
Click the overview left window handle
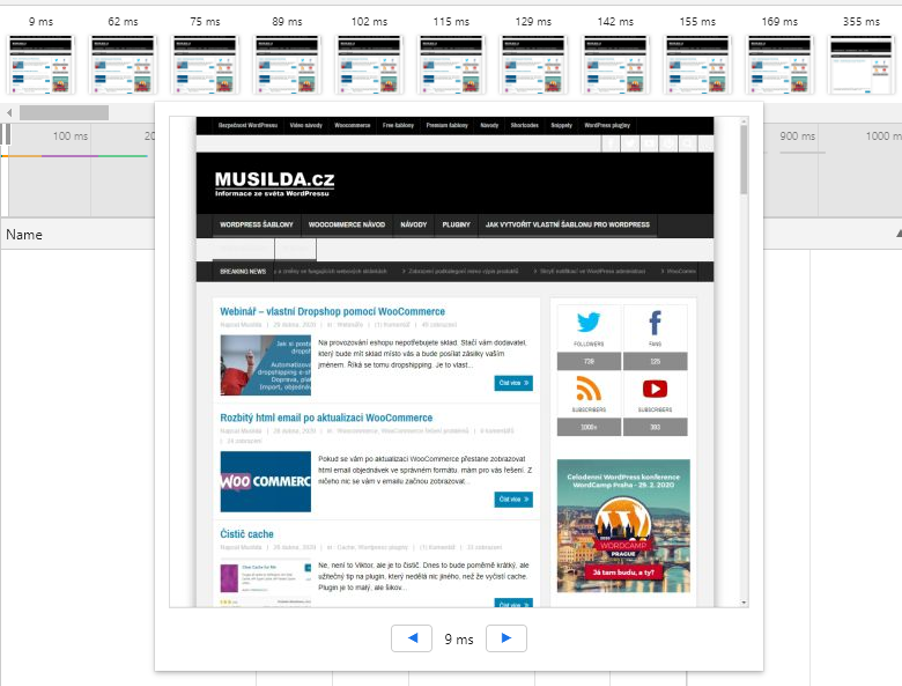click(x=5, y=135)
